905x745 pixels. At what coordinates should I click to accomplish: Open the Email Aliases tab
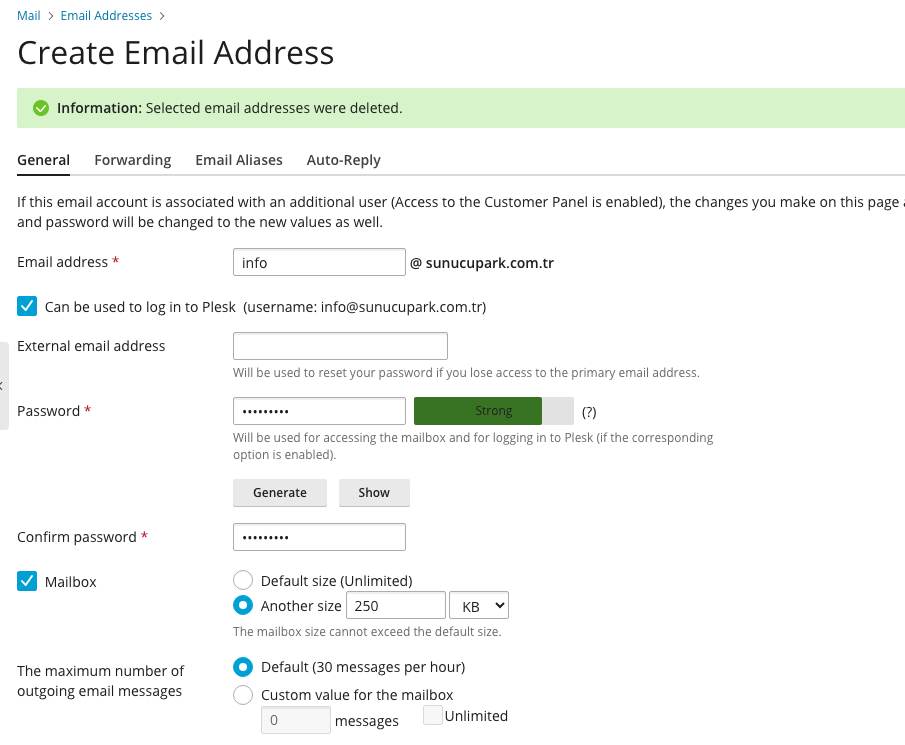point(239,160)
